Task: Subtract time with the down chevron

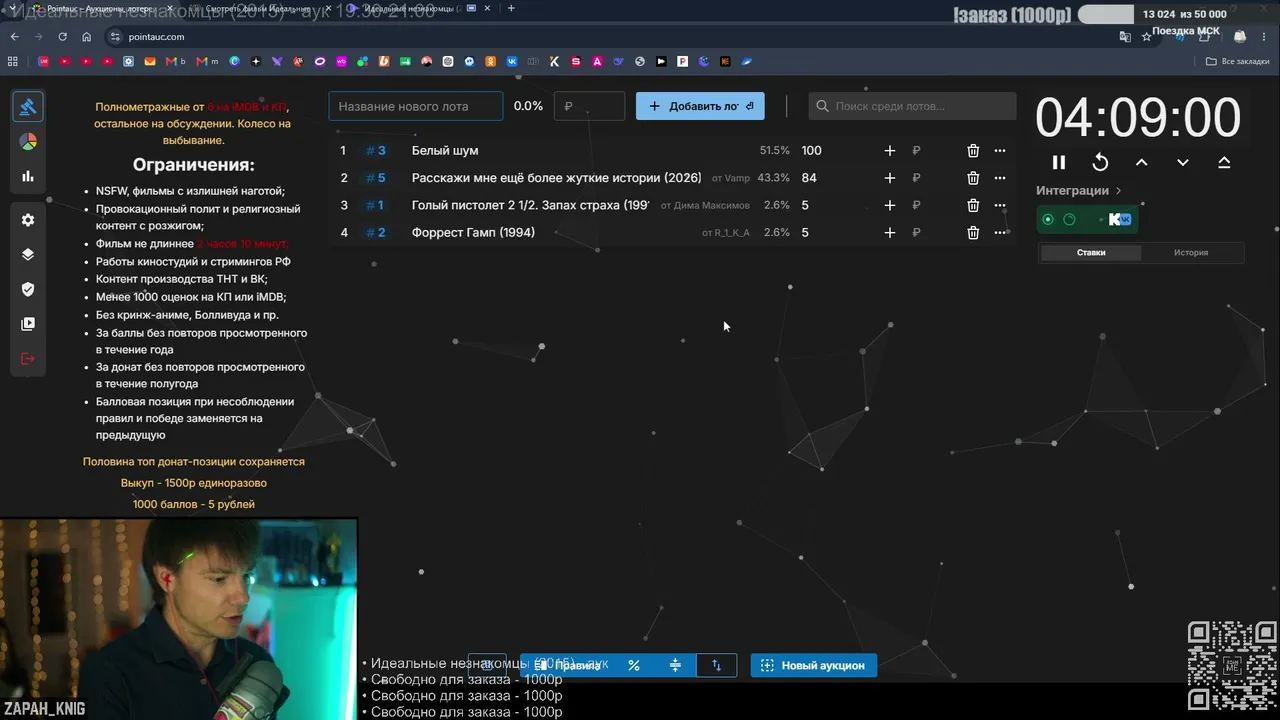Action: tap(1183, 162)
